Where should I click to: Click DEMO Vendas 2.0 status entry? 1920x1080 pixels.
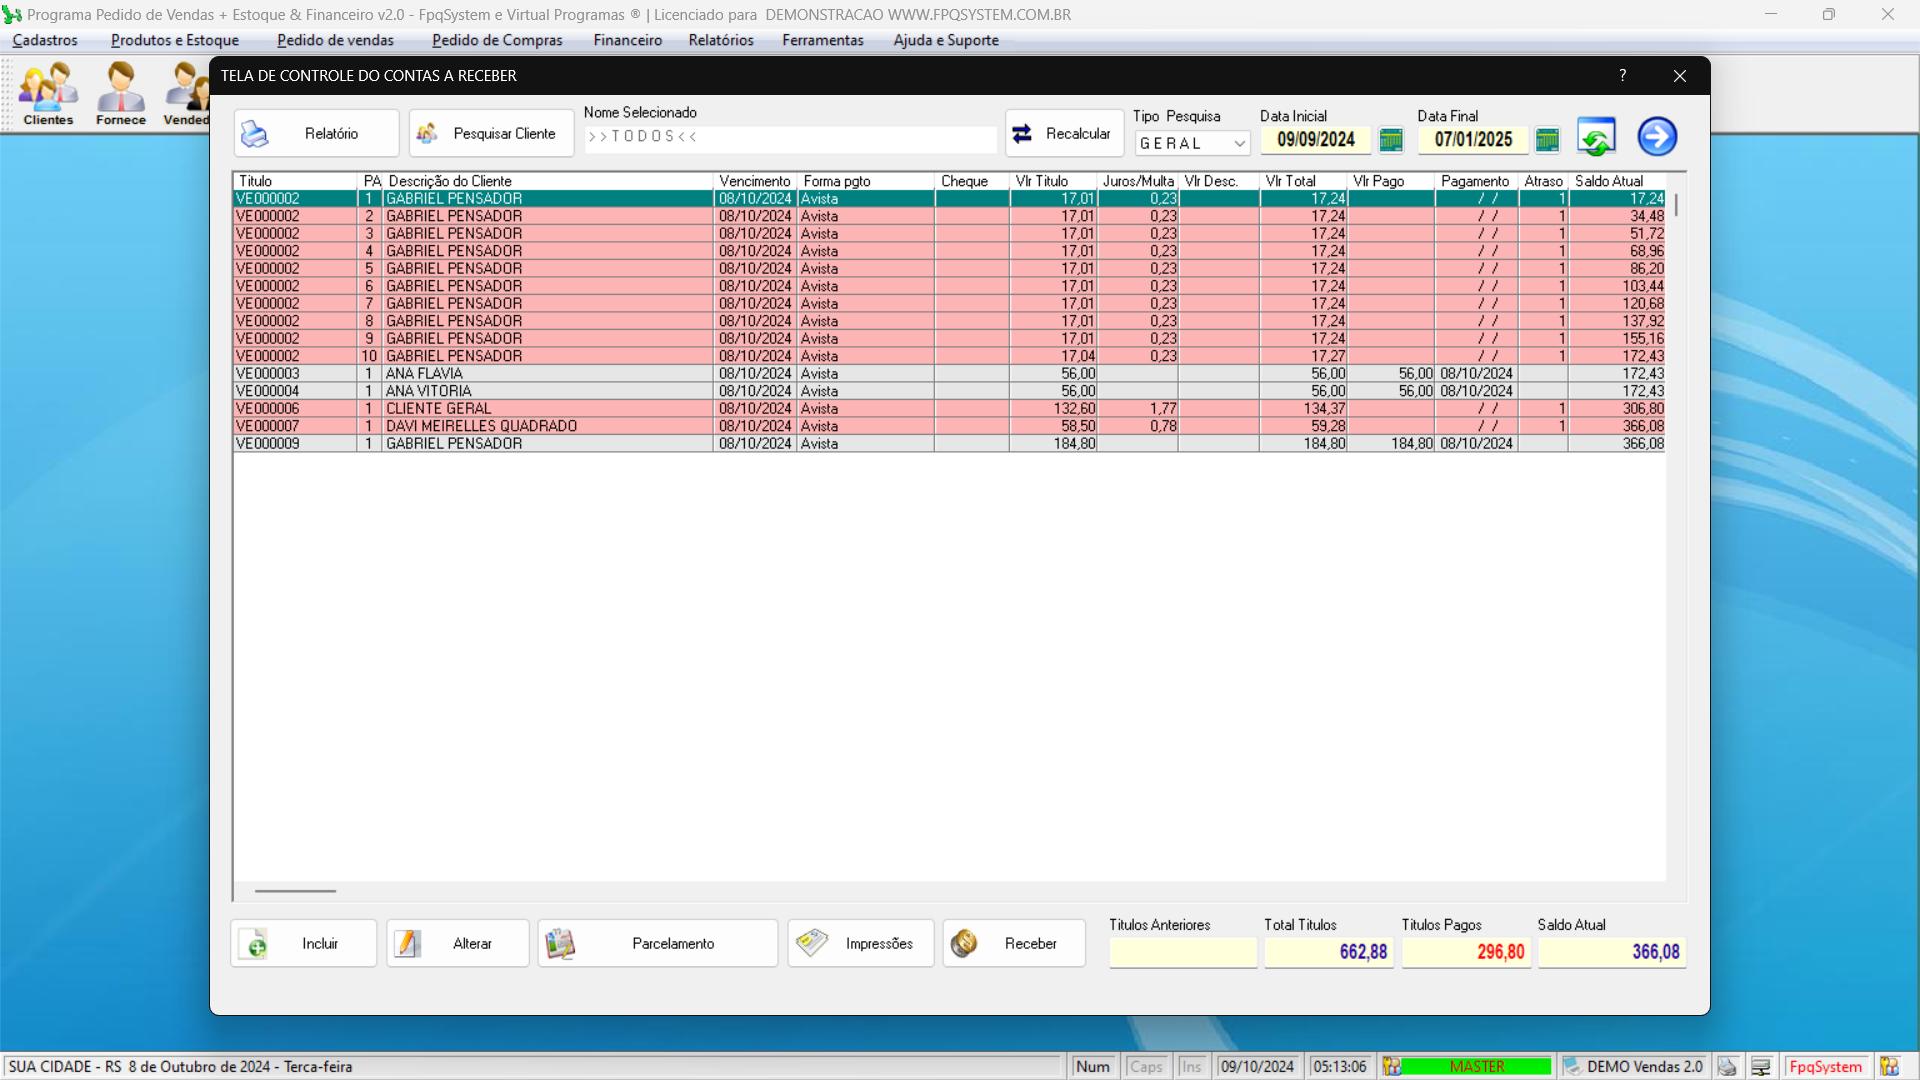1634,1067
